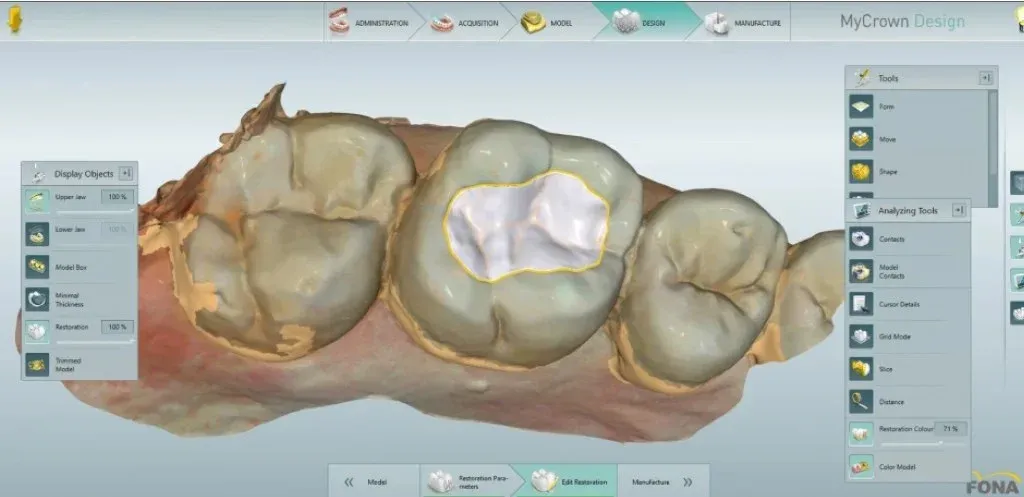
Task: Switch to the Acquisition phase tab
Action: click(x=465, y=23)
